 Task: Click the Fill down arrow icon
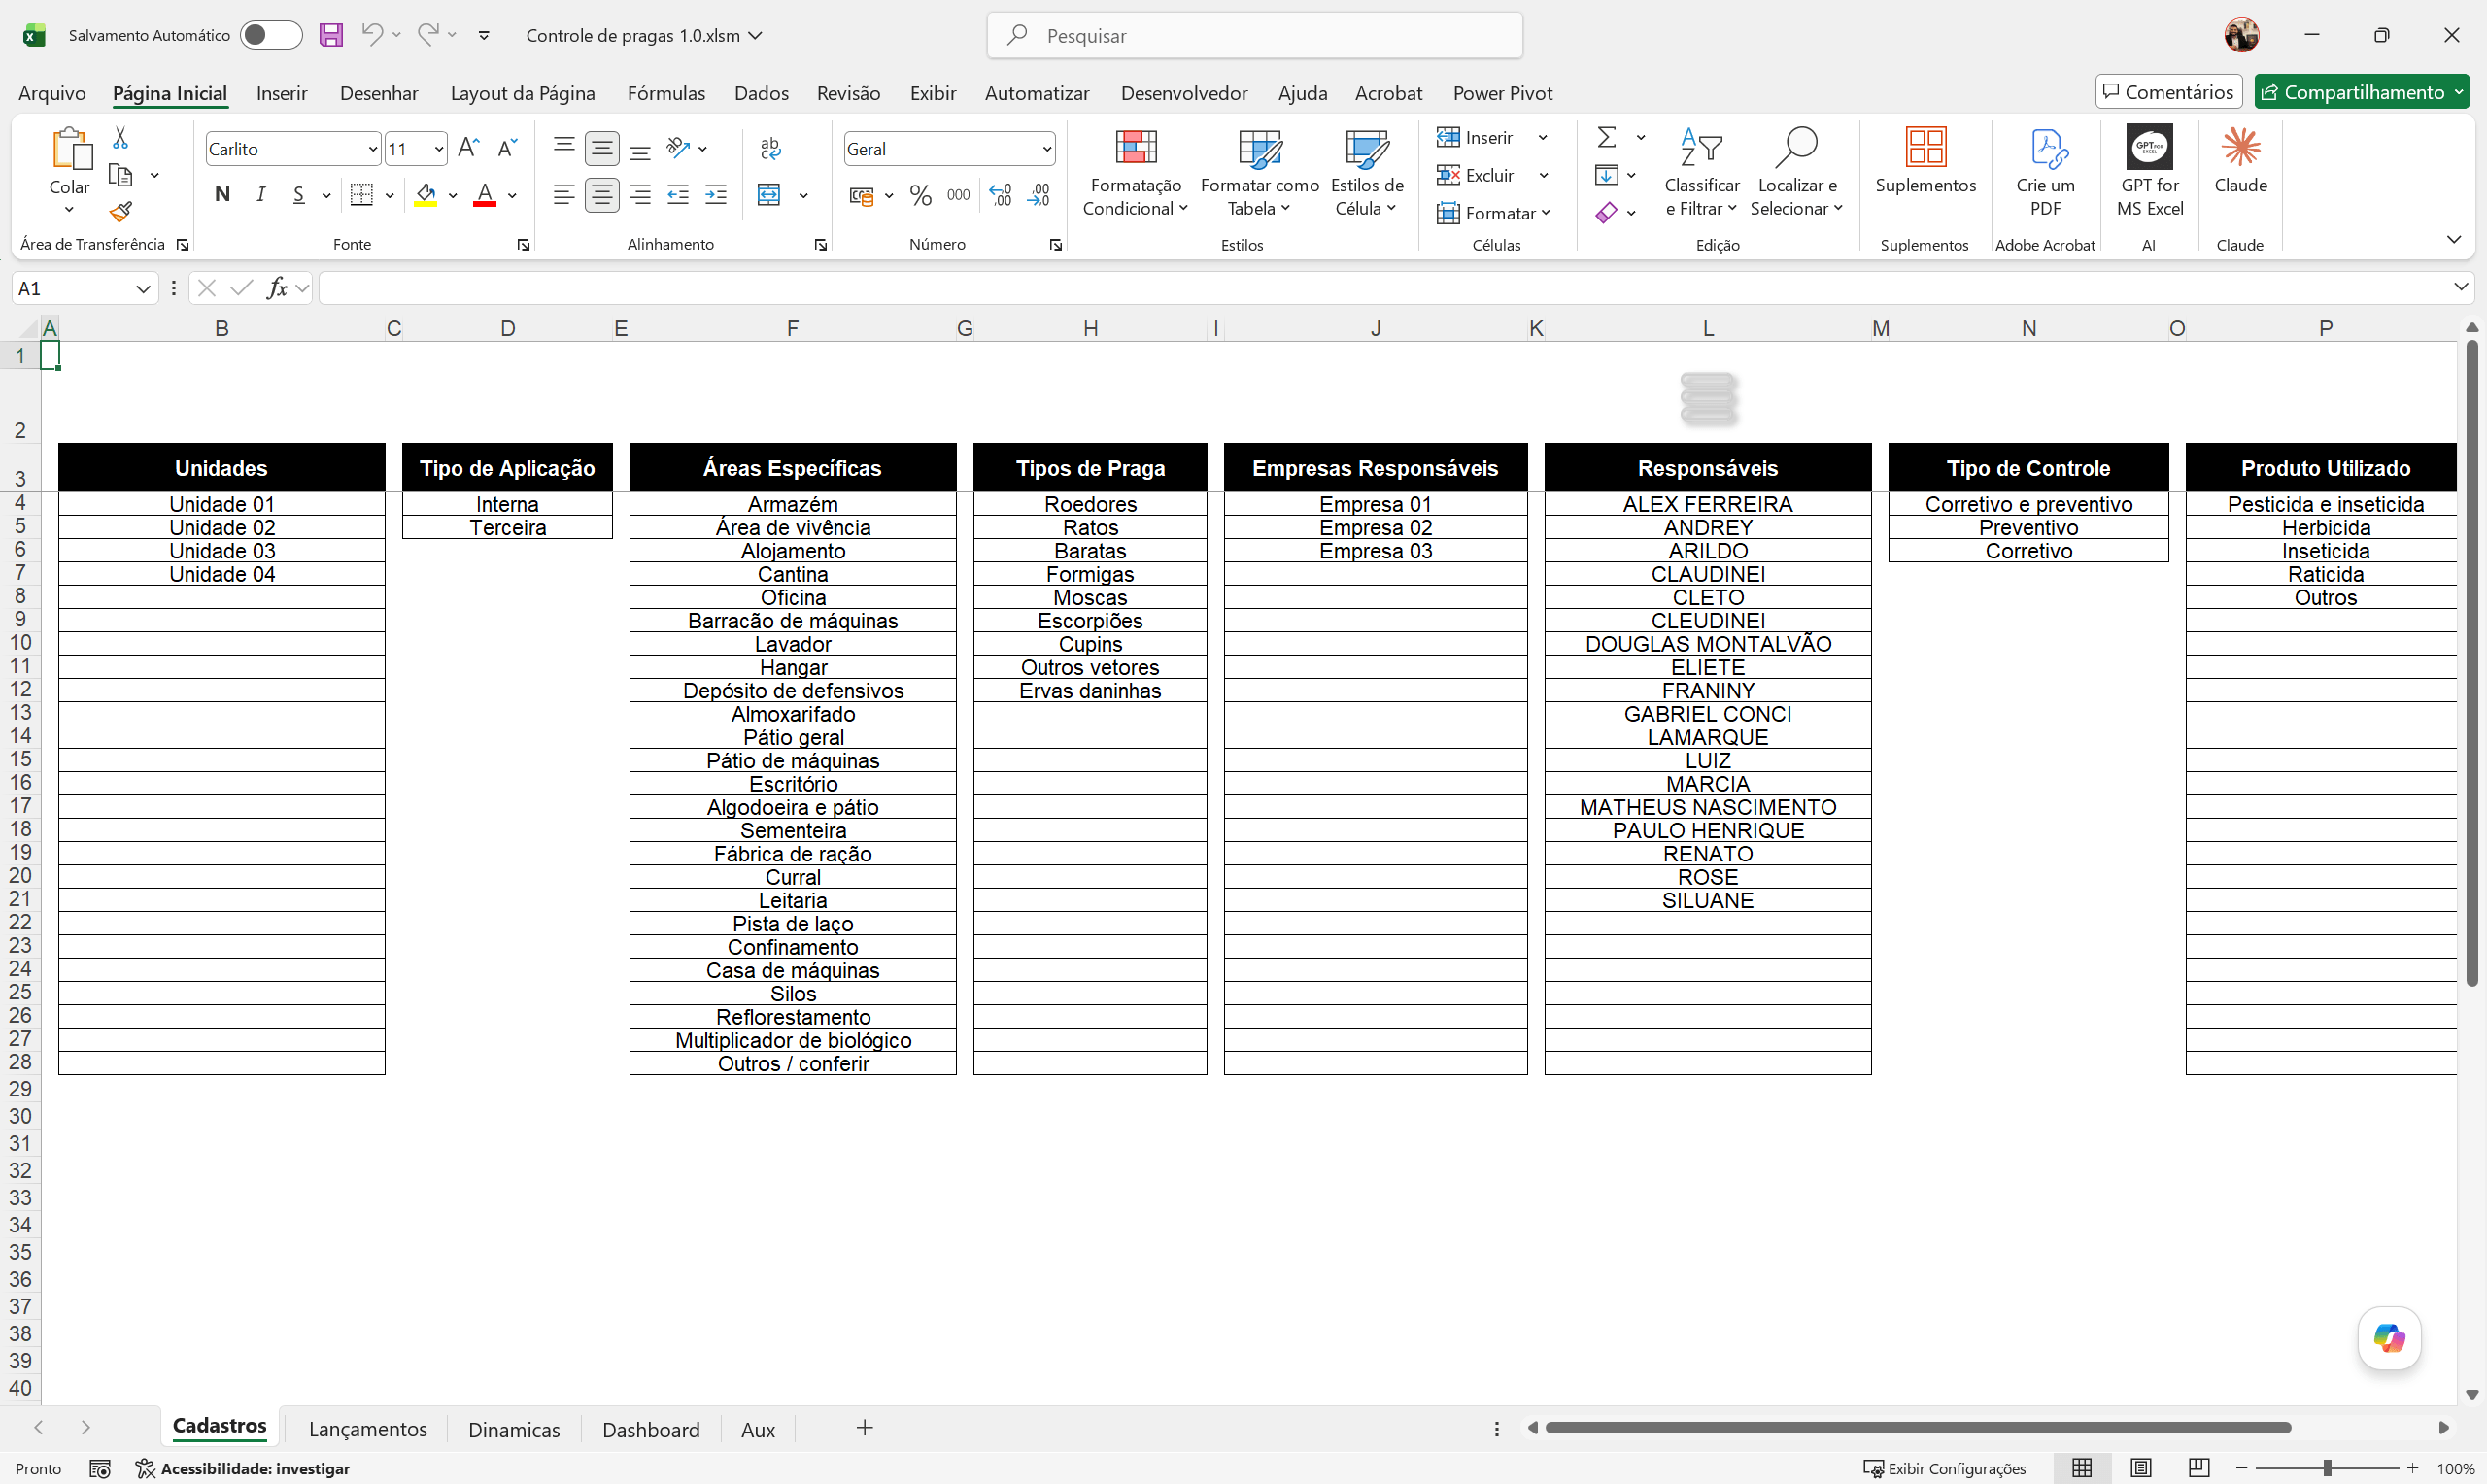click(x=1606, y=175)
